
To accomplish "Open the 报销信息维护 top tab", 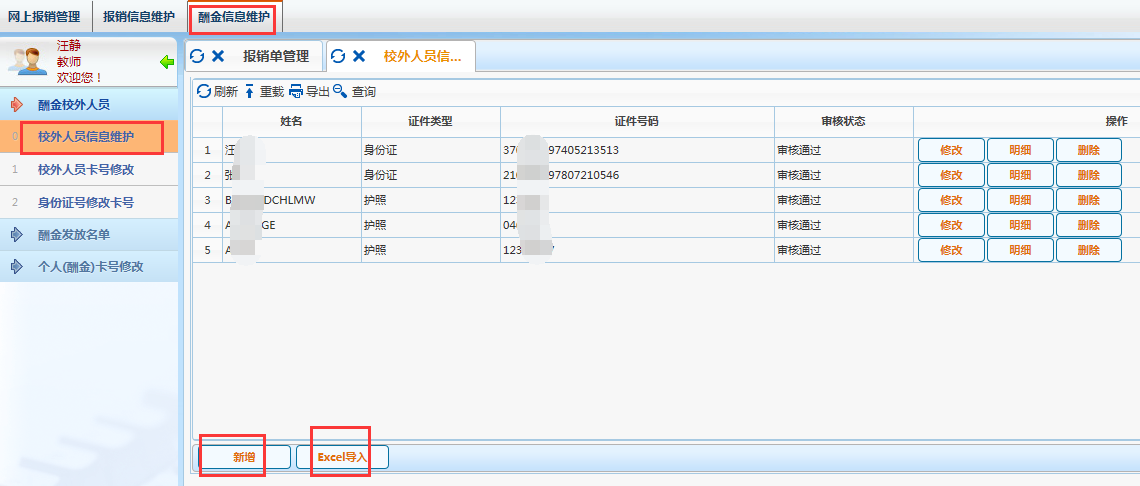I will click(139, 16).
